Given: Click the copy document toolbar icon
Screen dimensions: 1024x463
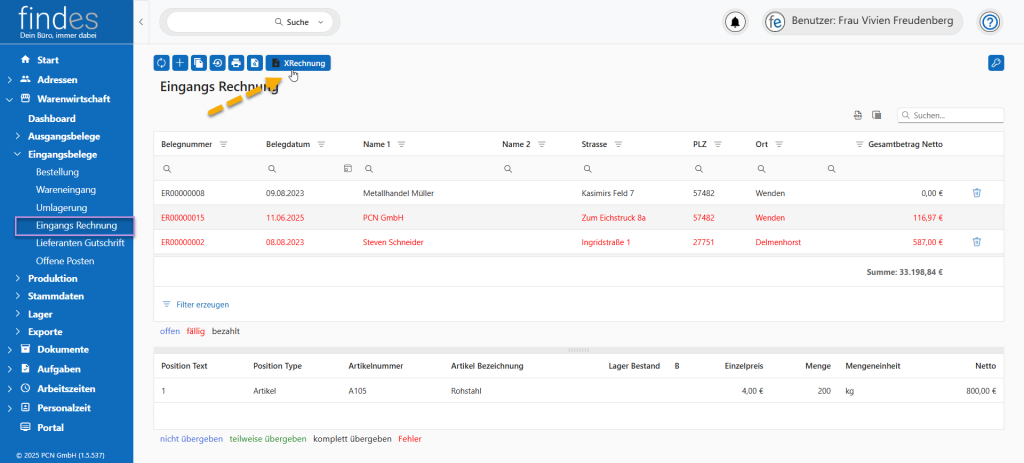Looking at the screenshot, I should pyautogui.click(x=199, y=63).
